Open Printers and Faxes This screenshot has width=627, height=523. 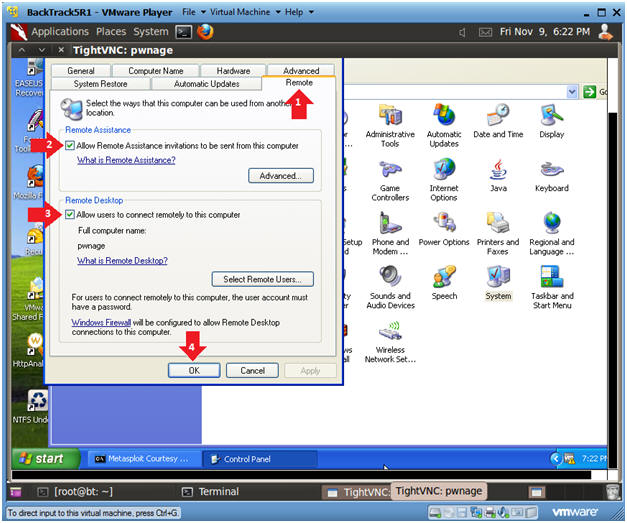tap(498, 234)
